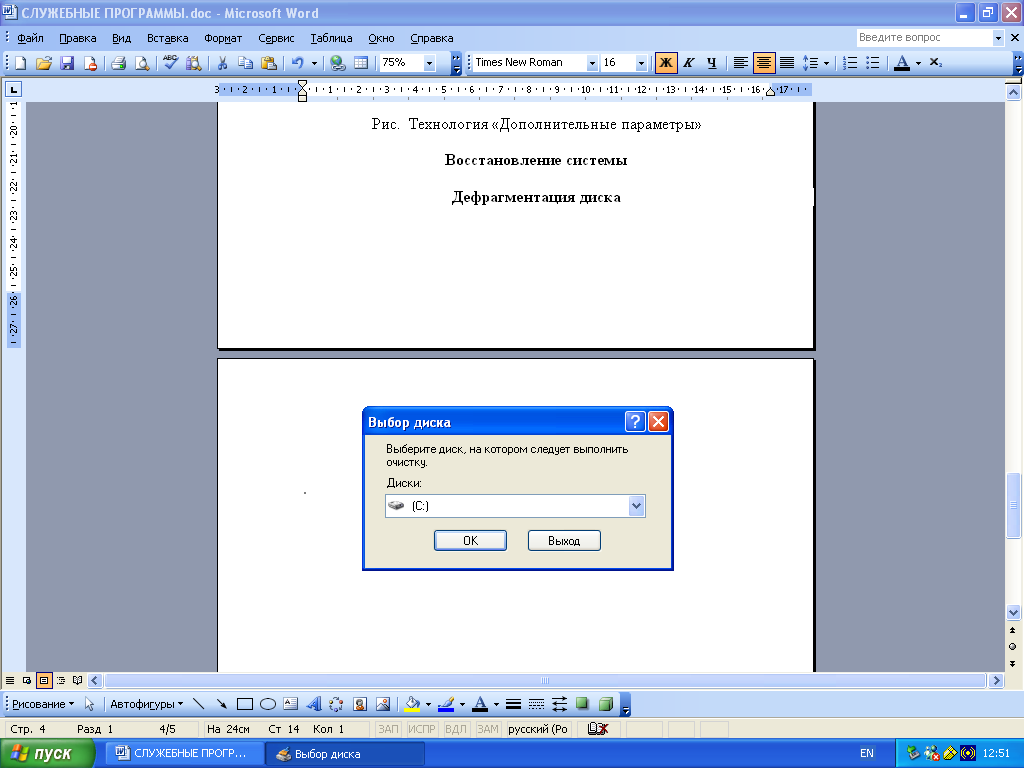Switch to Print Layout view
Viewport: 1024px width, 768px height.
(44, 680)
